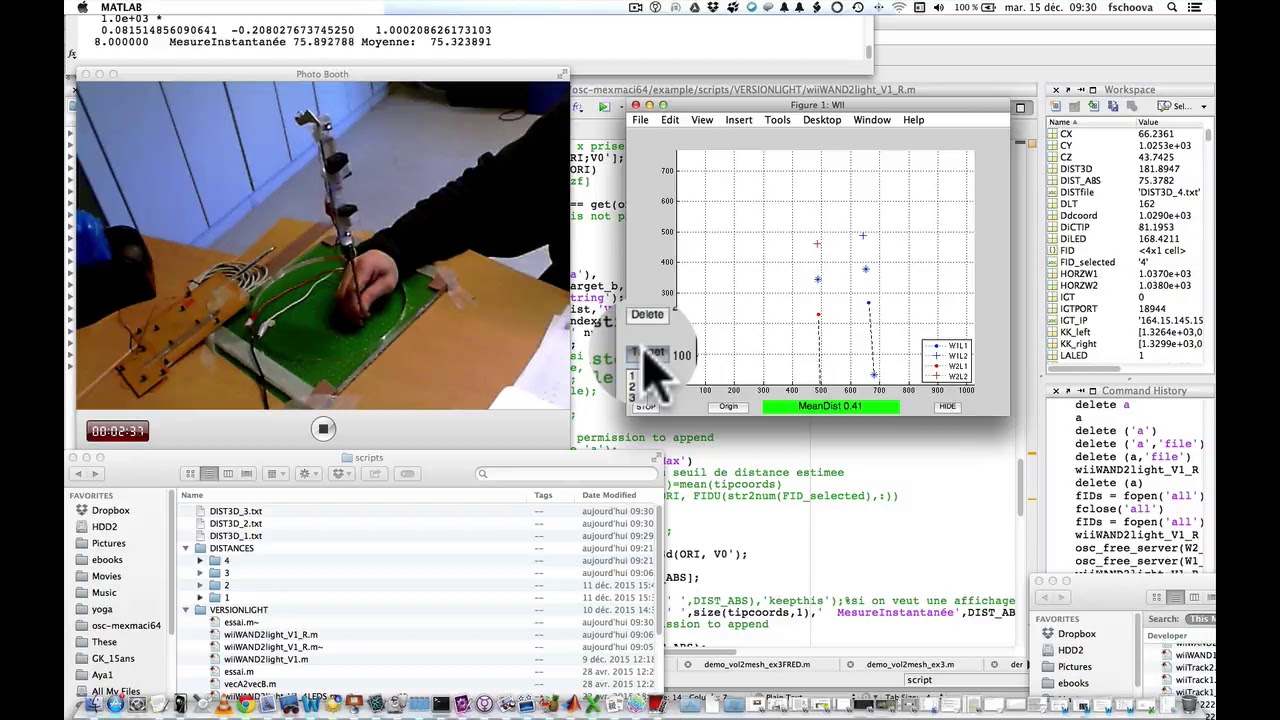
Task: Click the Workspace new variable icon
Action: 1058,106
